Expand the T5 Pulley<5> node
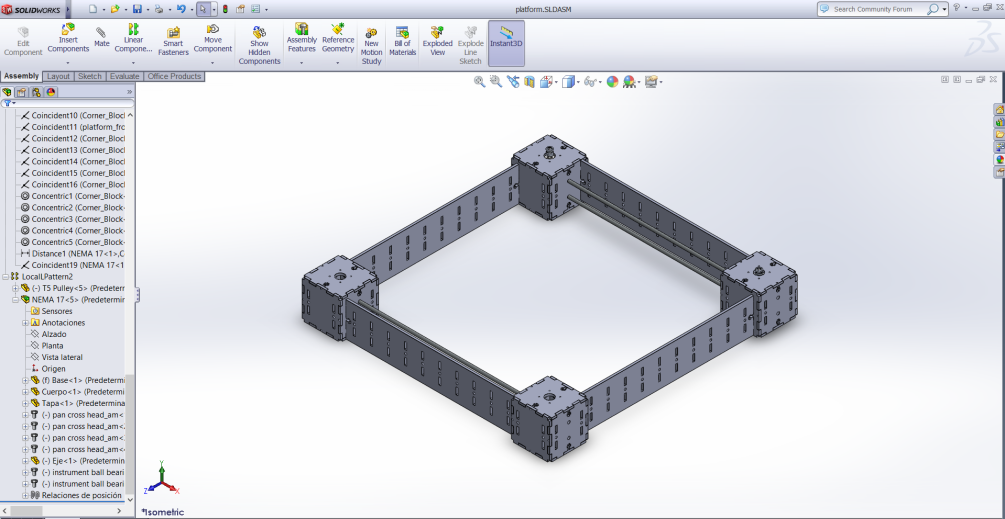Screen dimensions: 1005x519 point(16,288)
